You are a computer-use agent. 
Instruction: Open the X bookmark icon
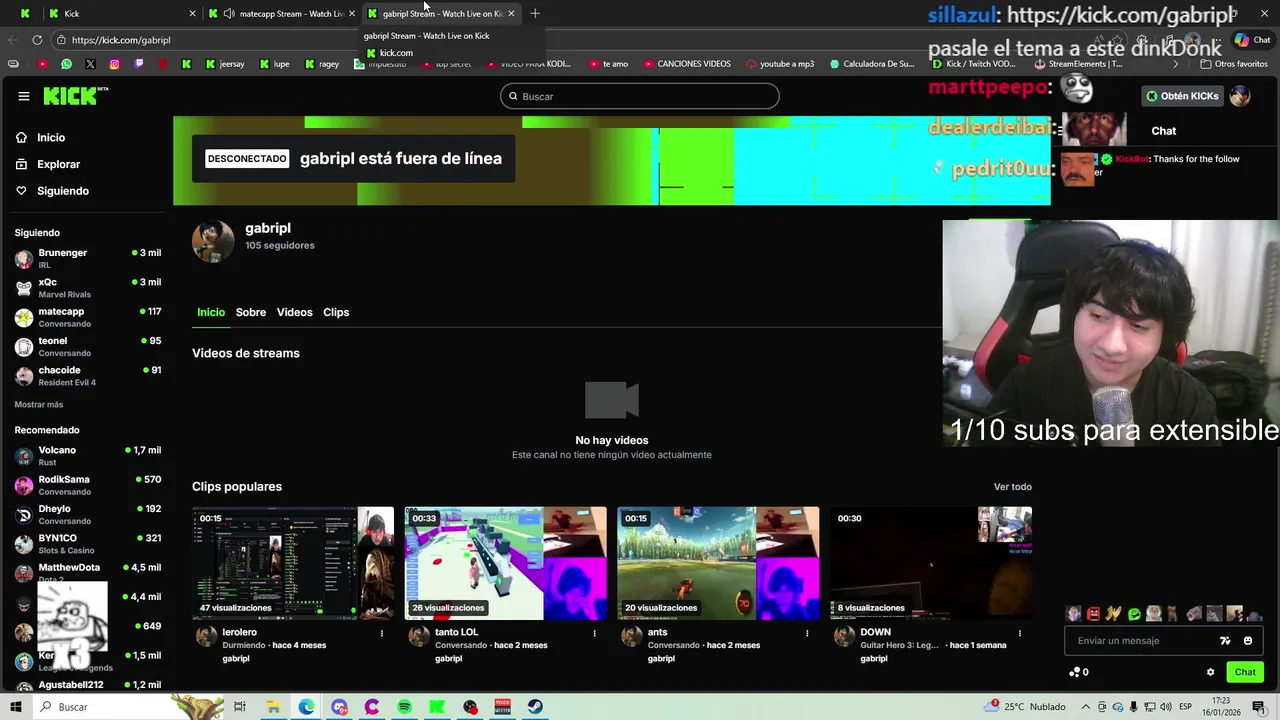(90, 64)
